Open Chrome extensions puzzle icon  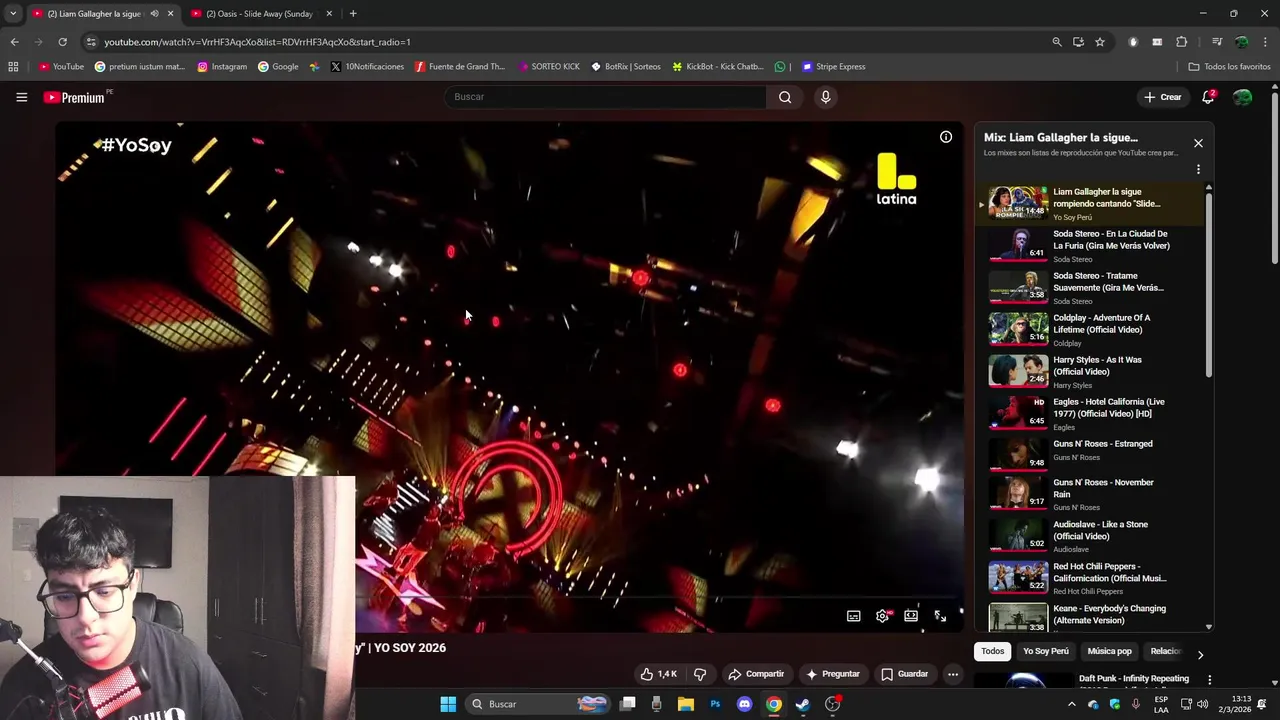click(1181, 42)
